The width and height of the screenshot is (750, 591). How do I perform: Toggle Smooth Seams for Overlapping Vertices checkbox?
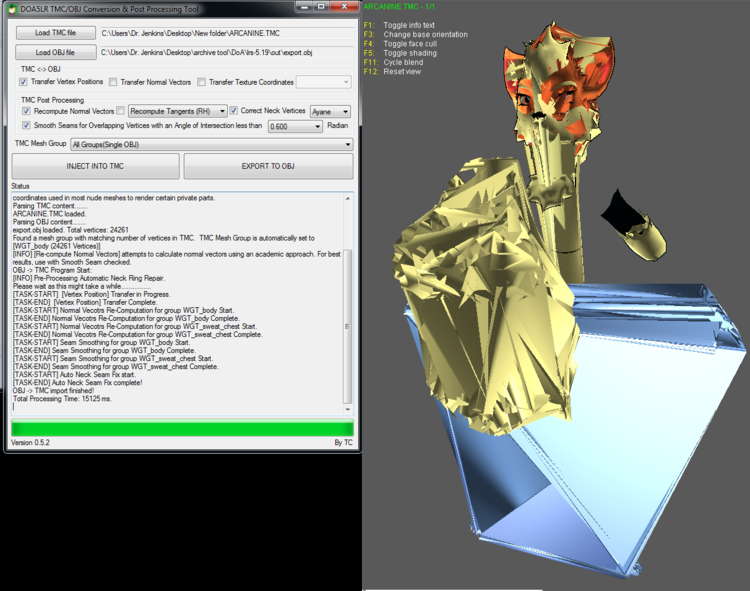pos(26,125)
